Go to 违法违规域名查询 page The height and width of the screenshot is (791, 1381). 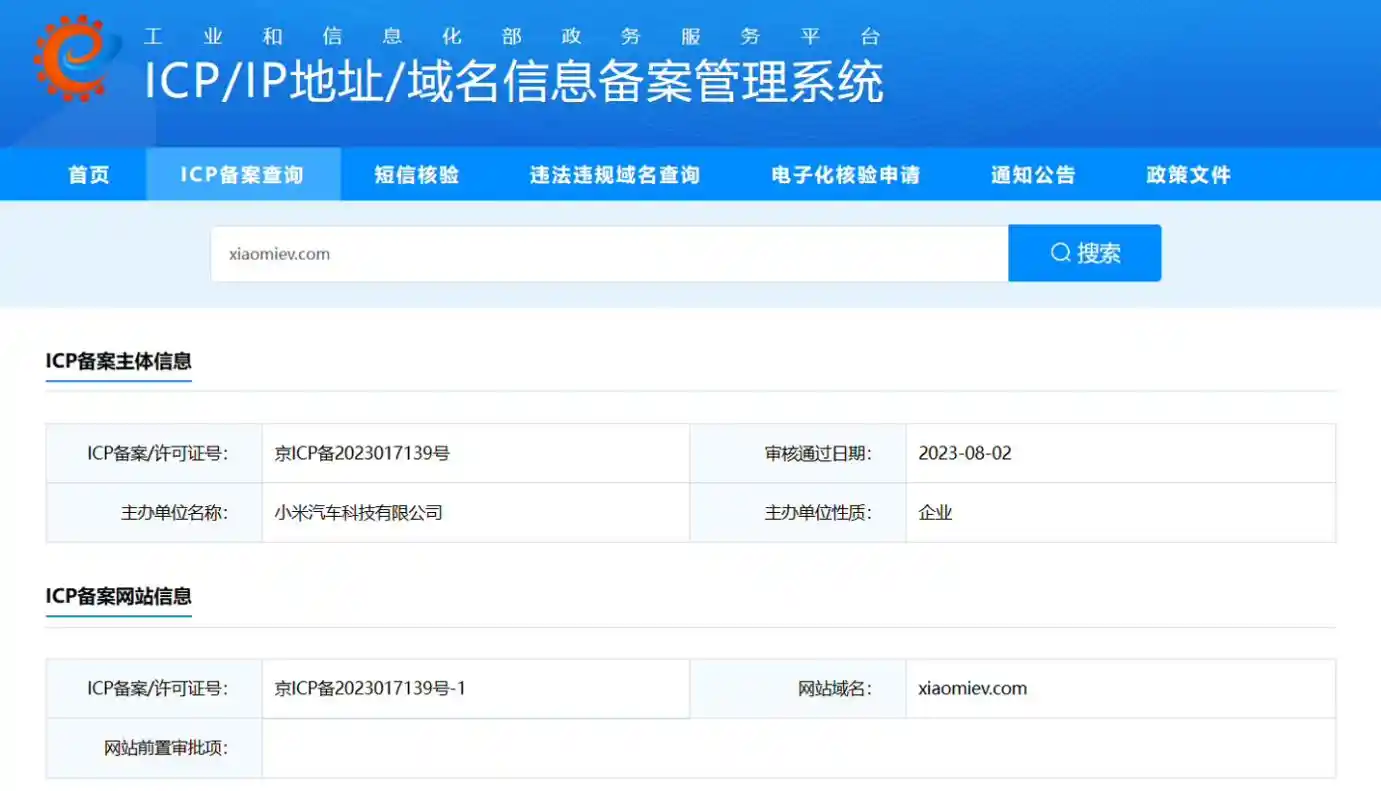click(x=614, y=173)
